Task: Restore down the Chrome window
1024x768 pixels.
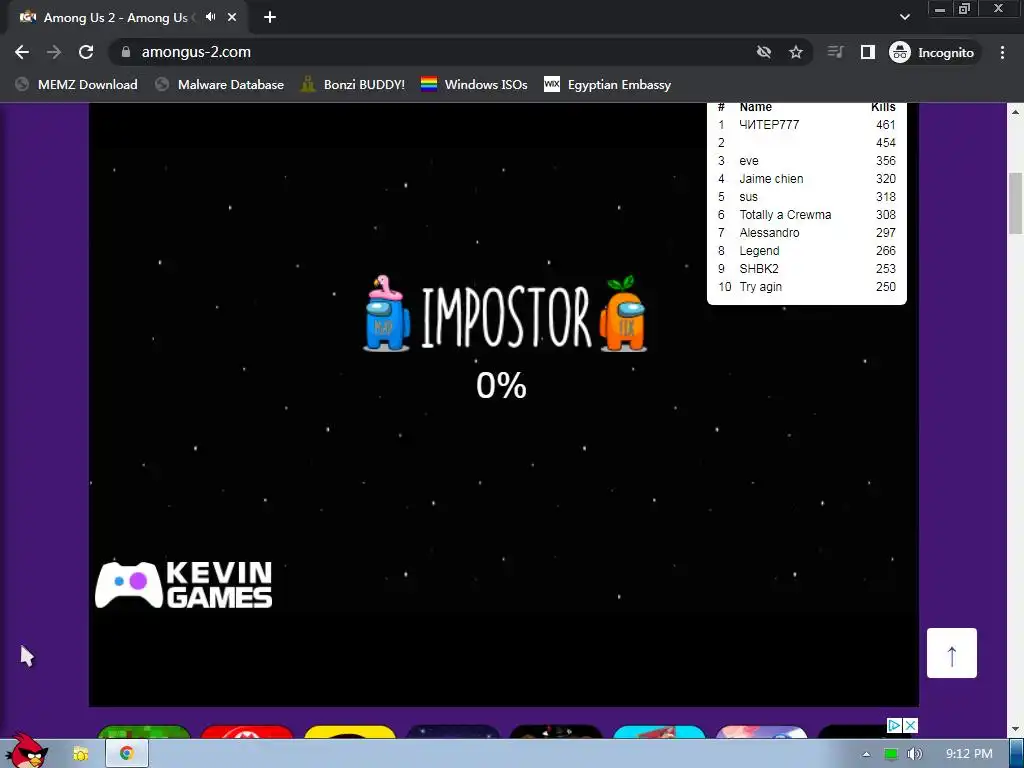Action: coord(964,9)
